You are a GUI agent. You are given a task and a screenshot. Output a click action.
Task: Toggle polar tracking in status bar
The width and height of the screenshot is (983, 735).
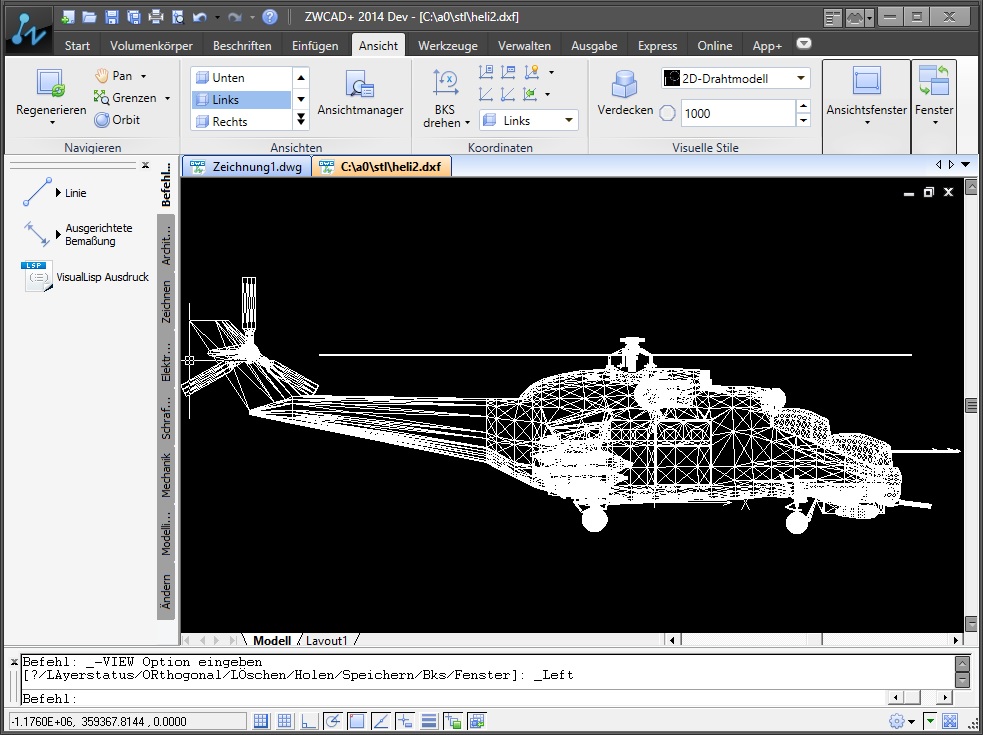point(333,721)
